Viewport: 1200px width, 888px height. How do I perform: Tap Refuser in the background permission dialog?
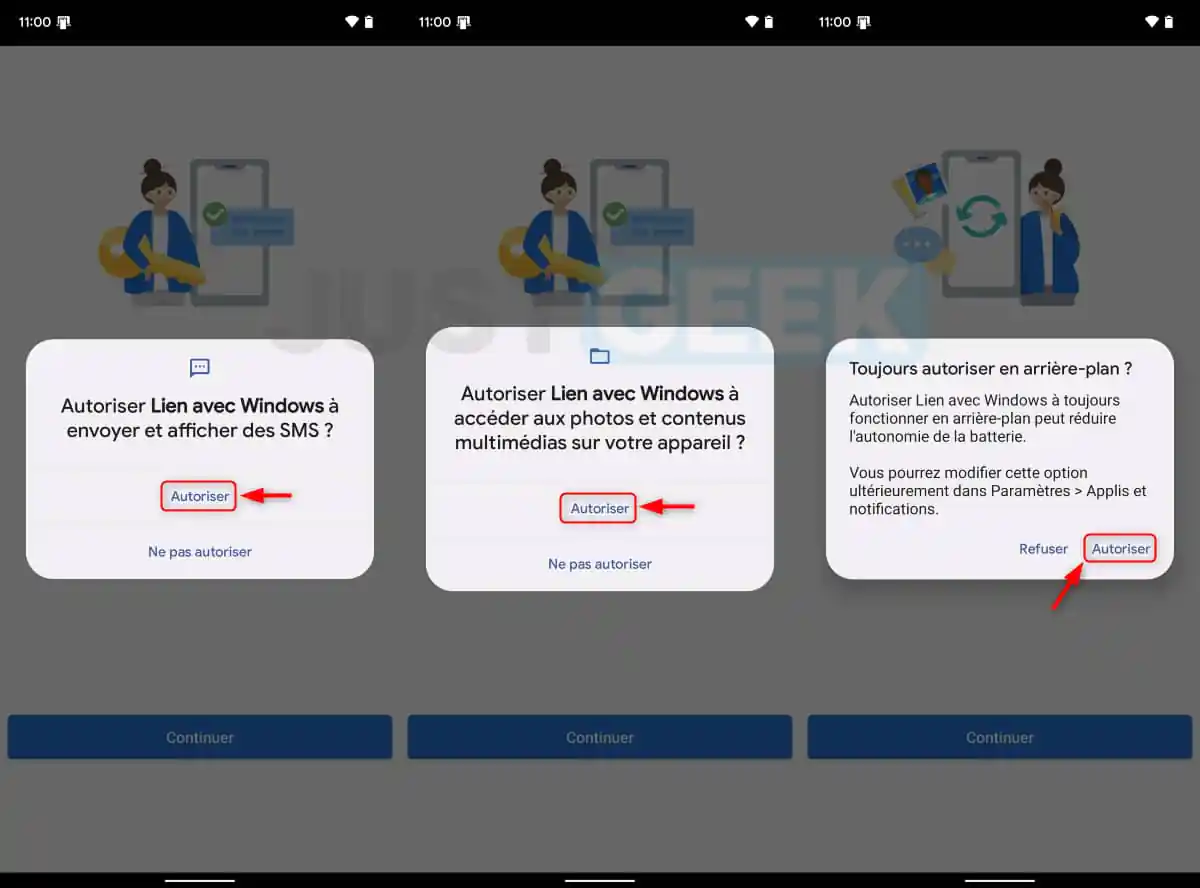(x=1043, y=549)
